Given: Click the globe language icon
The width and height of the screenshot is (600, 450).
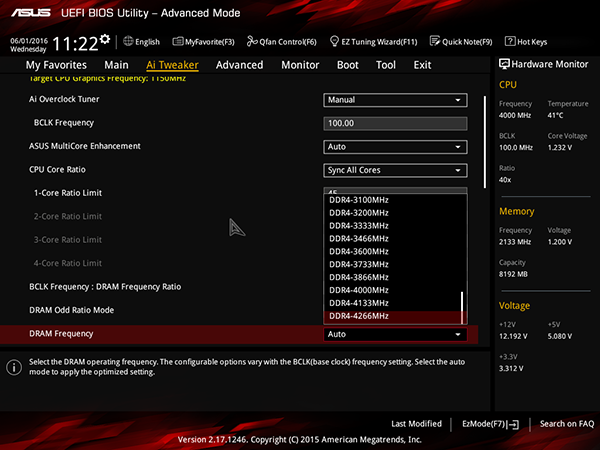Looking at the screenshot, I should (x=128, y=41).
